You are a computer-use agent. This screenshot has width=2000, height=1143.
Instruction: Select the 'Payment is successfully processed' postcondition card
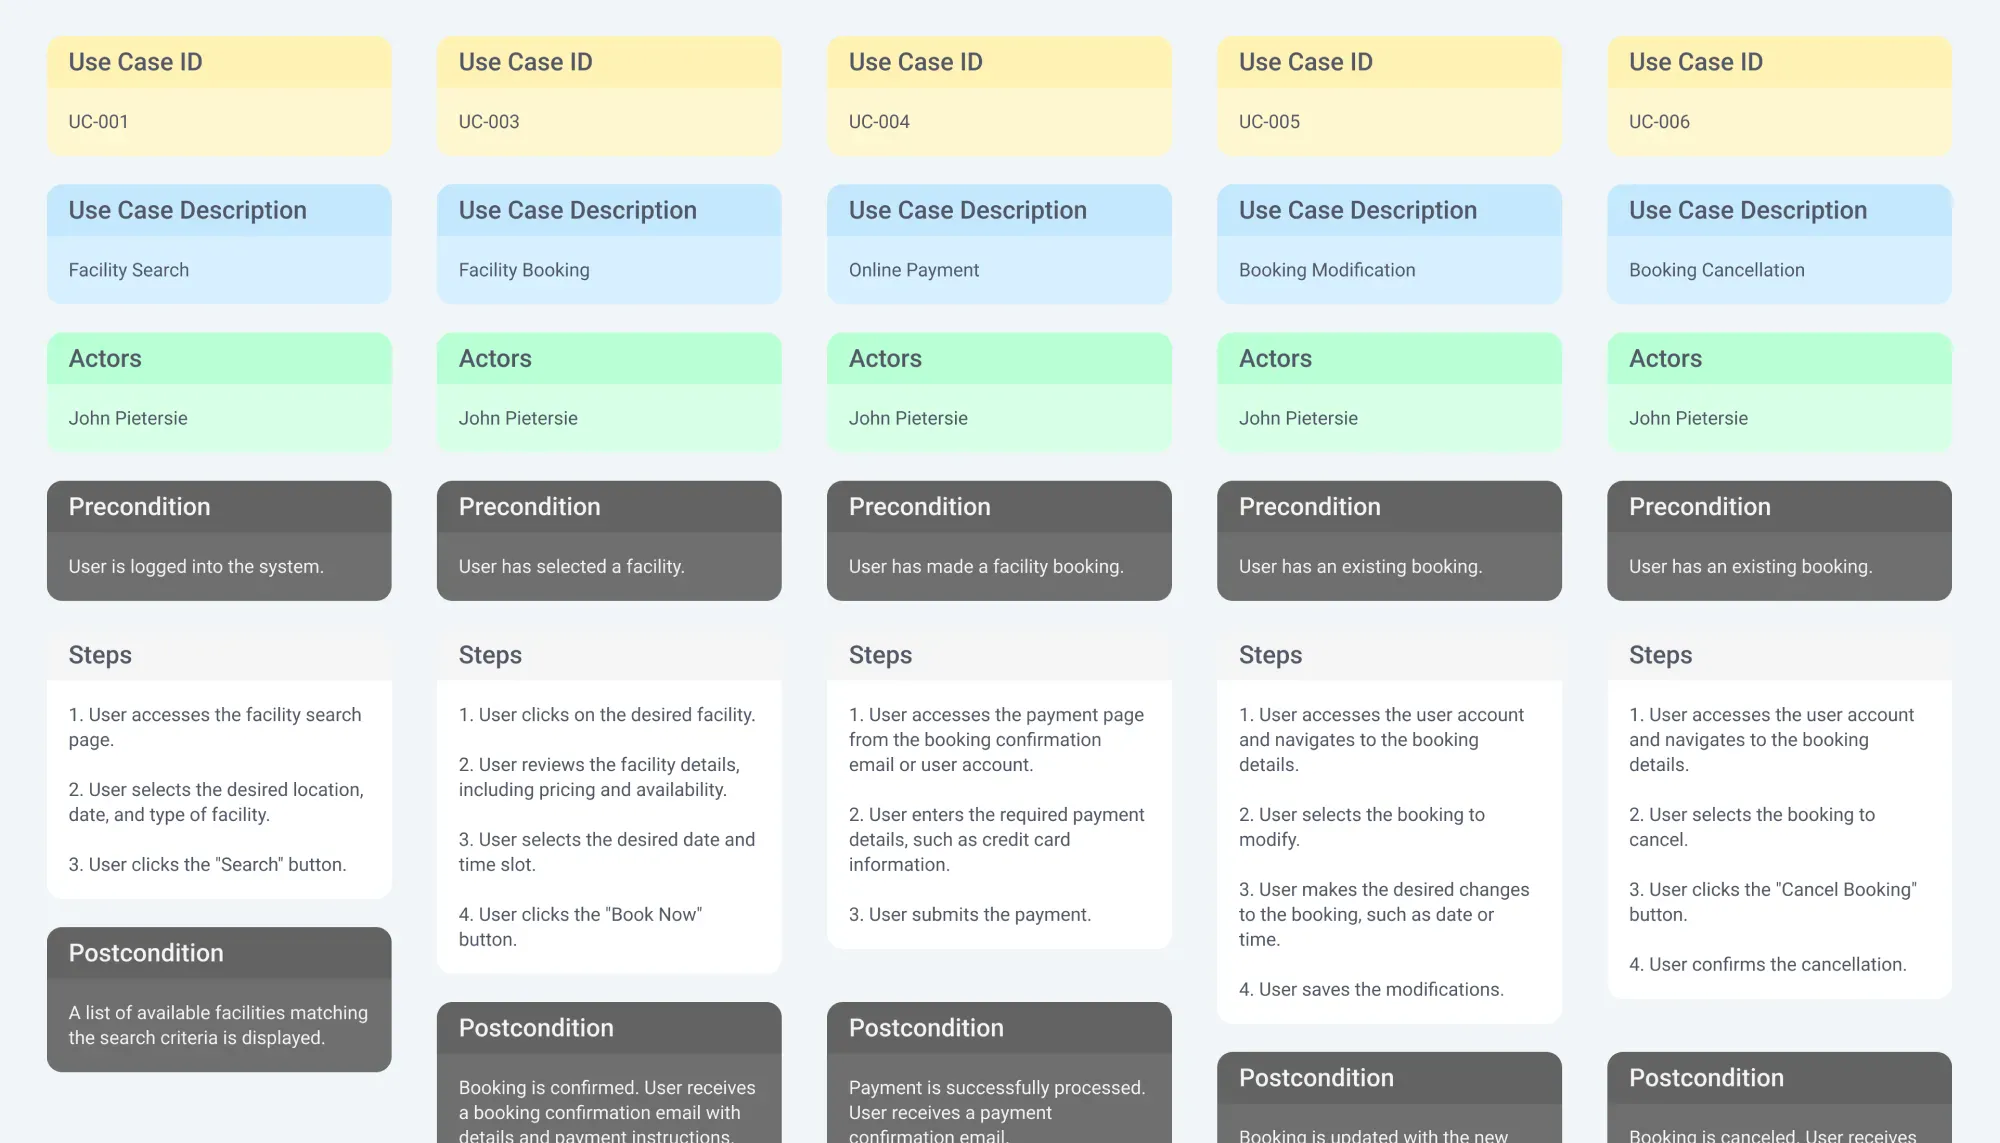click(x=999, y=1075)
